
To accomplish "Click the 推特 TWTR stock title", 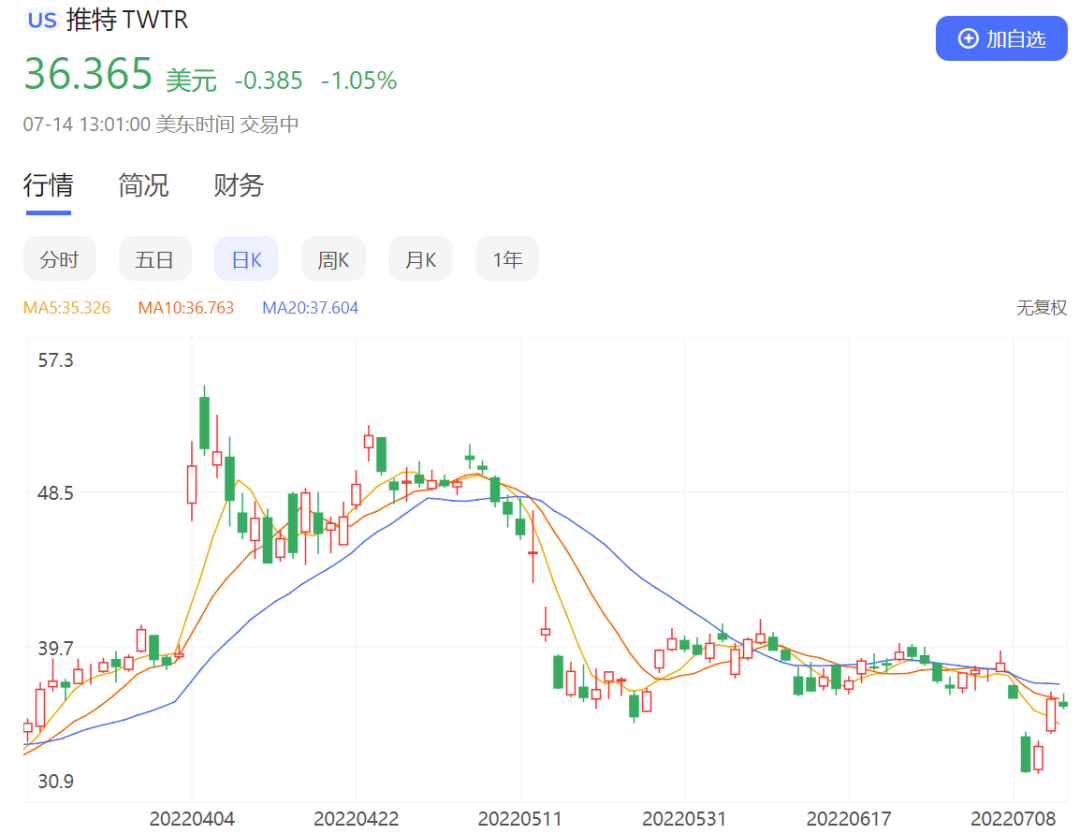I will click(127, 20).
